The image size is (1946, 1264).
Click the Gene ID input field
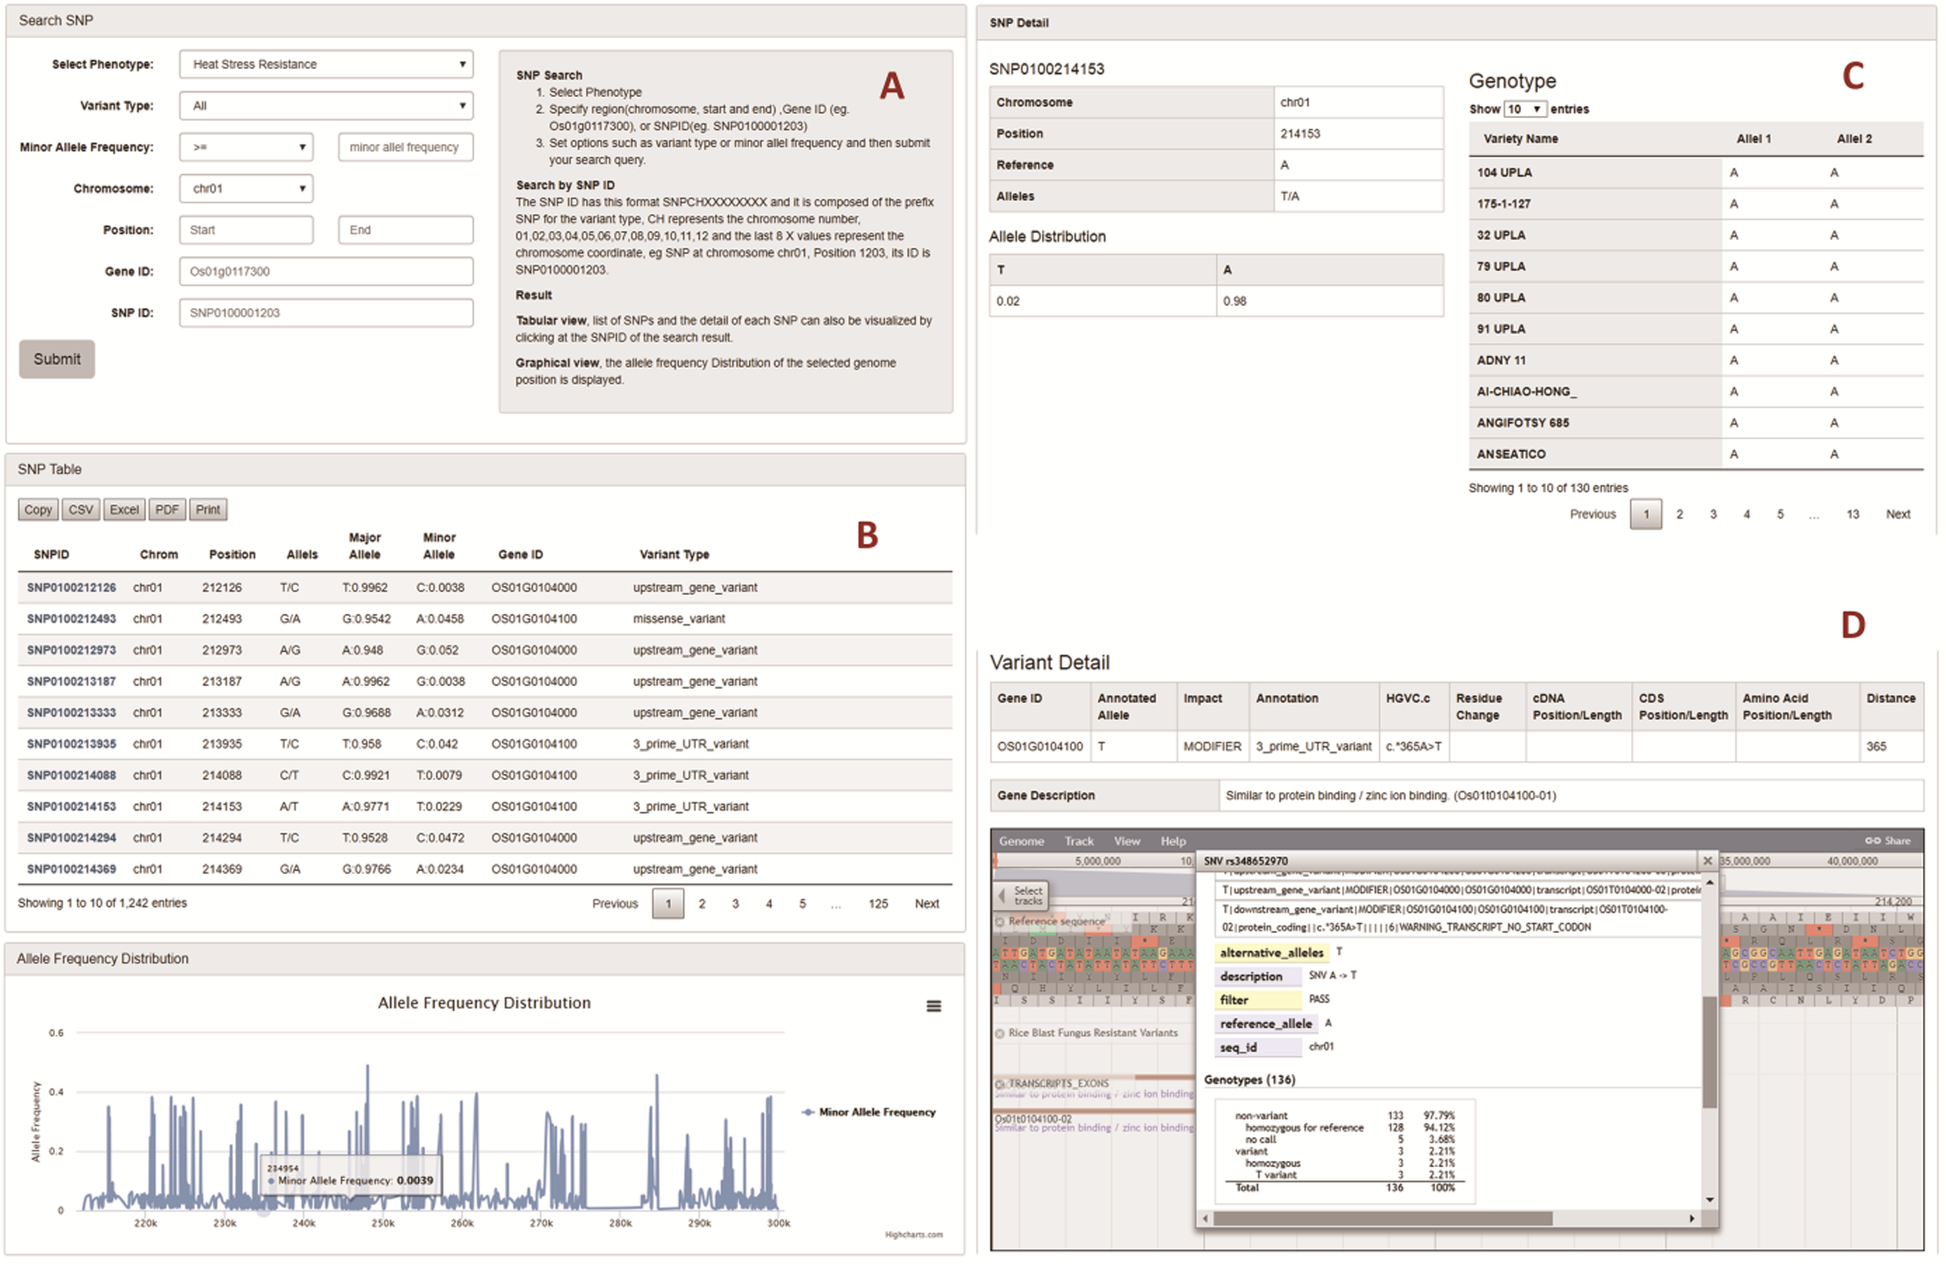[326, 271]
